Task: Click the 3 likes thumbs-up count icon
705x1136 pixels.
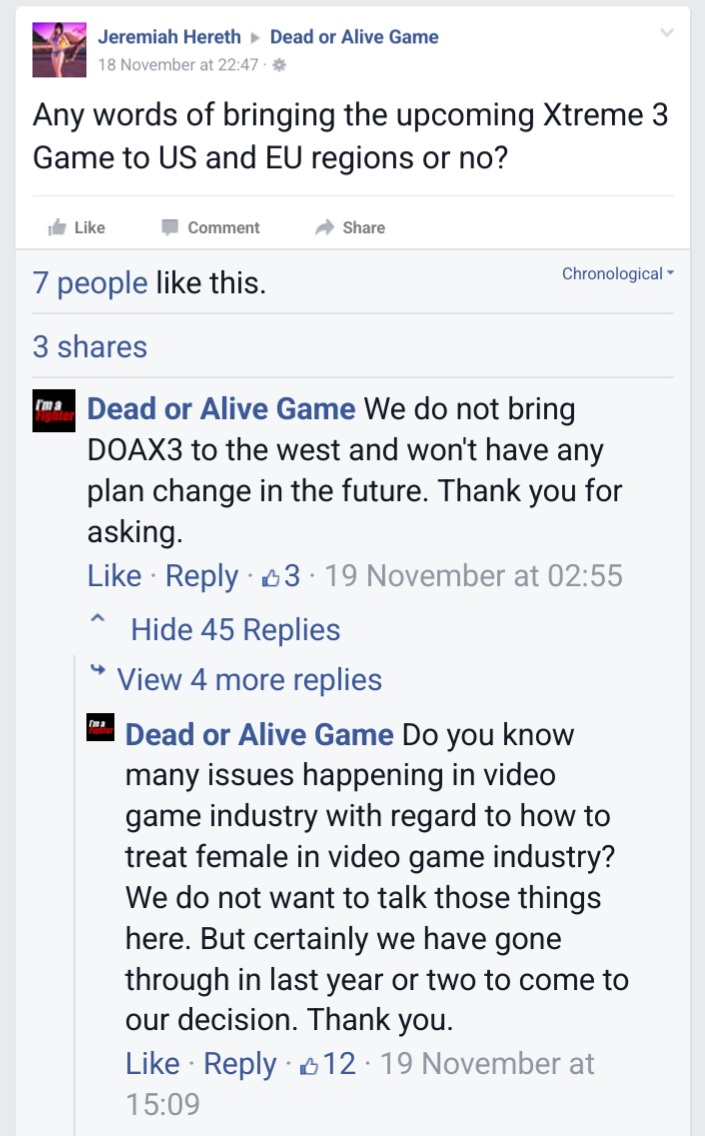Action: (270, 577)
